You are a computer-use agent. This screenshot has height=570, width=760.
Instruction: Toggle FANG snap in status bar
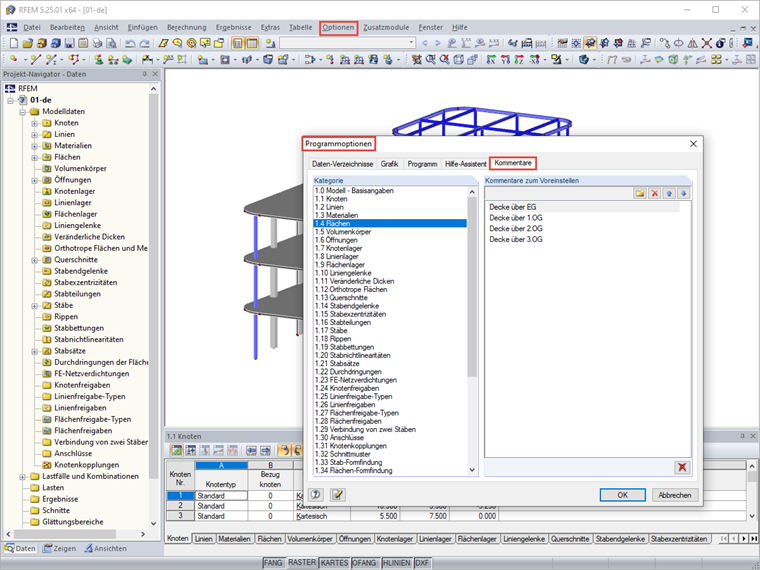pos(273,563)
